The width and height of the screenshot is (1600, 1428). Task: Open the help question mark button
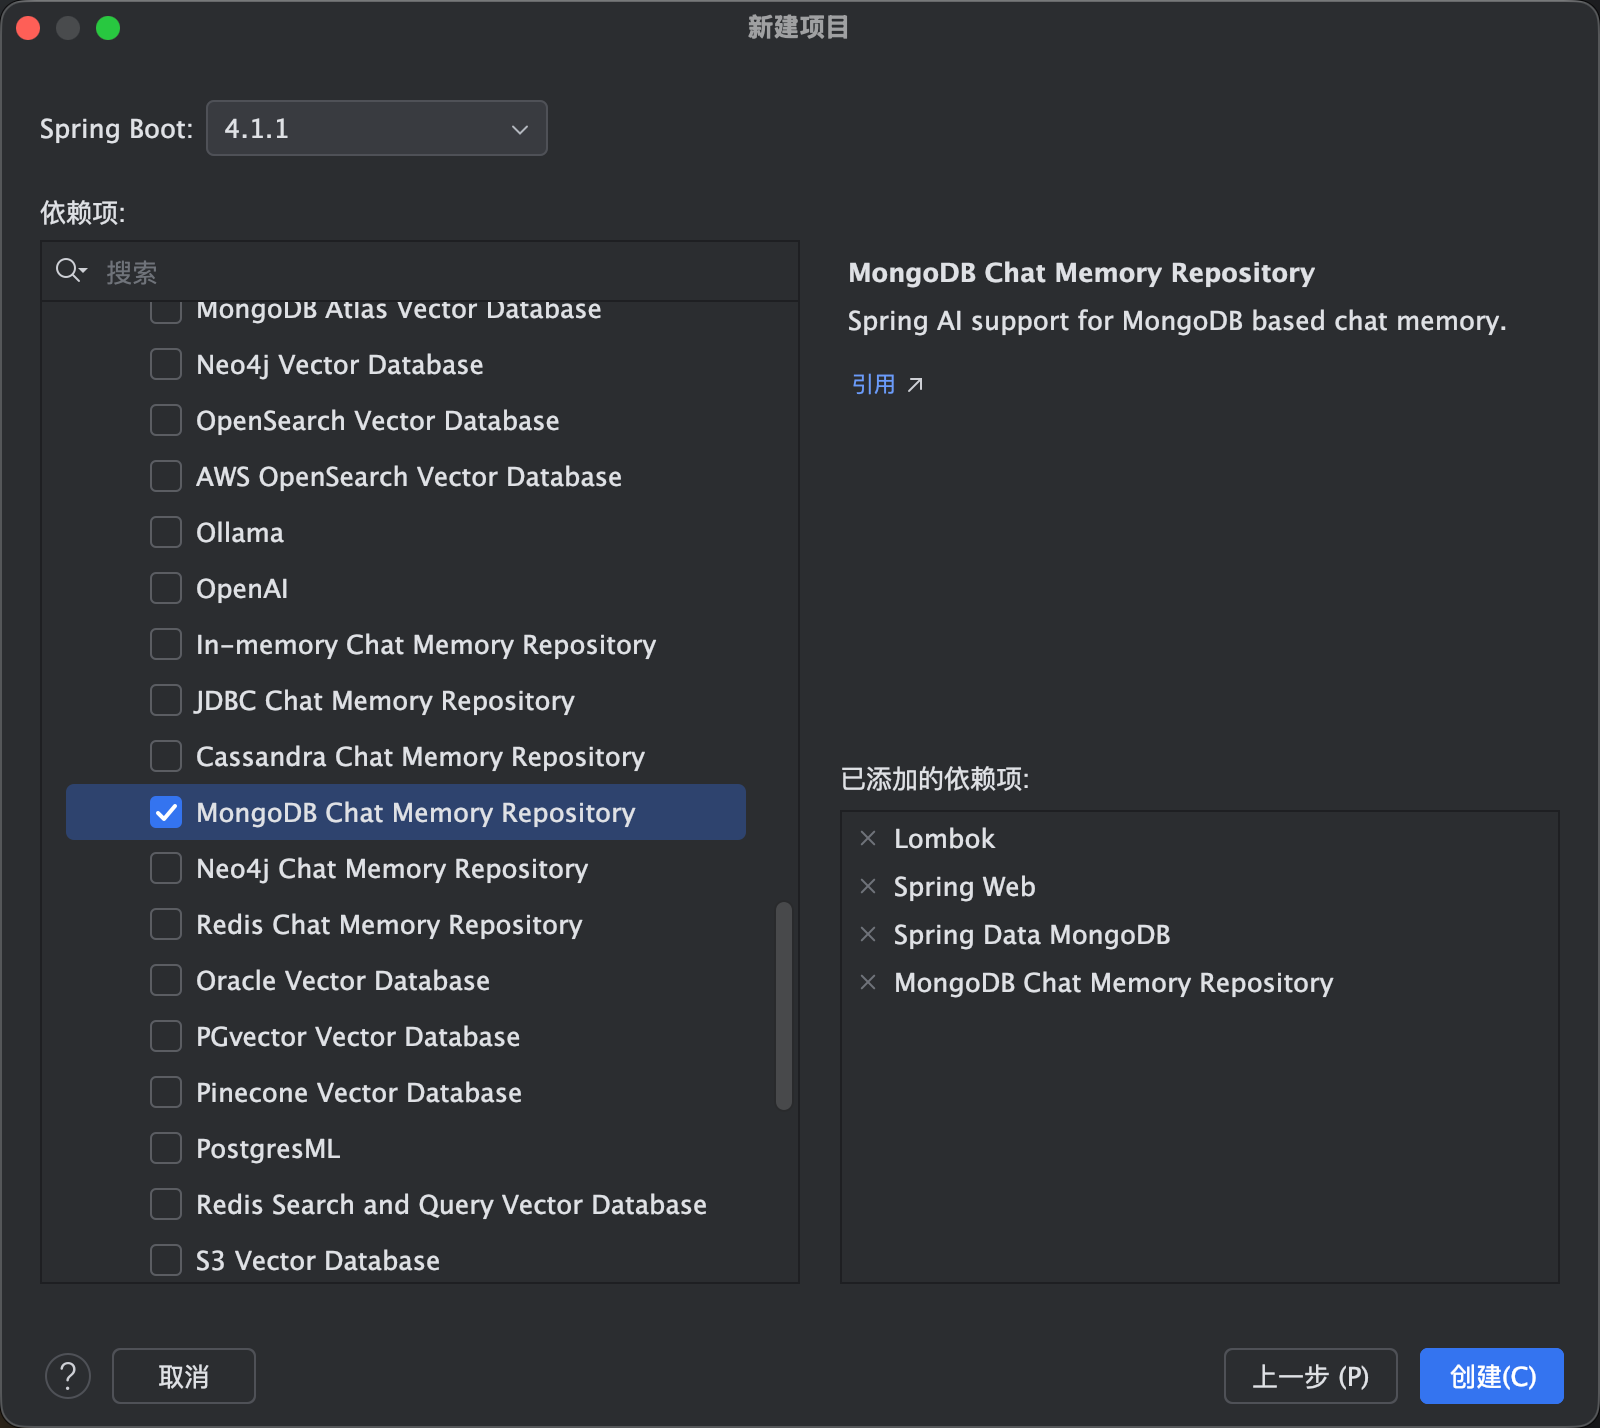68,1376
